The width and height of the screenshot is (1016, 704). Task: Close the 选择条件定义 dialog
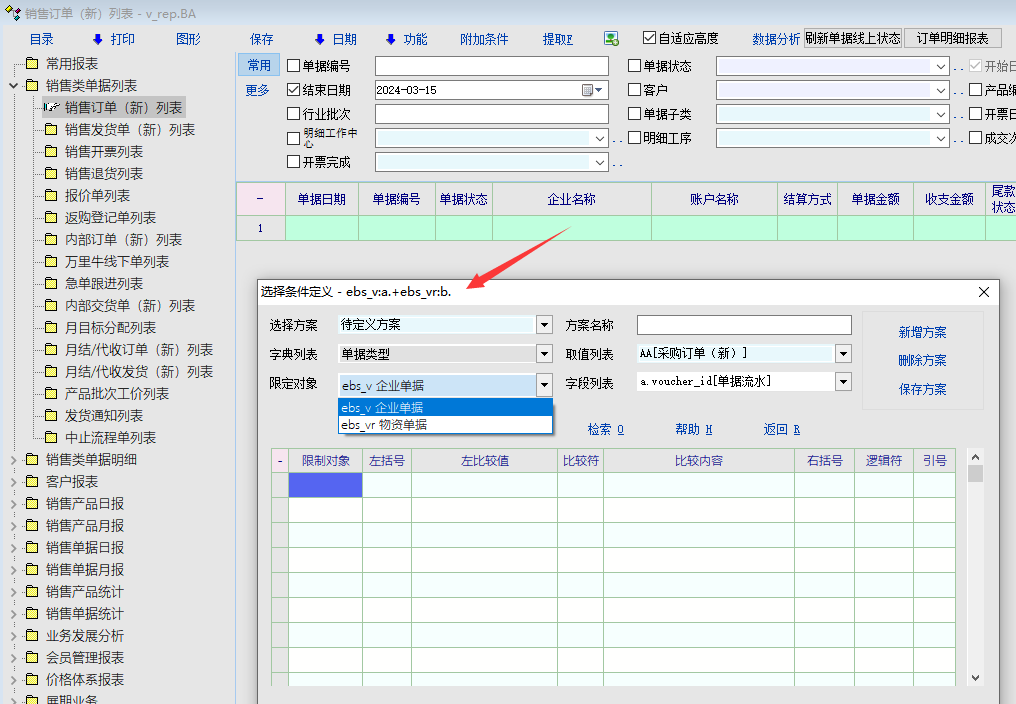[x=984, y=292]
